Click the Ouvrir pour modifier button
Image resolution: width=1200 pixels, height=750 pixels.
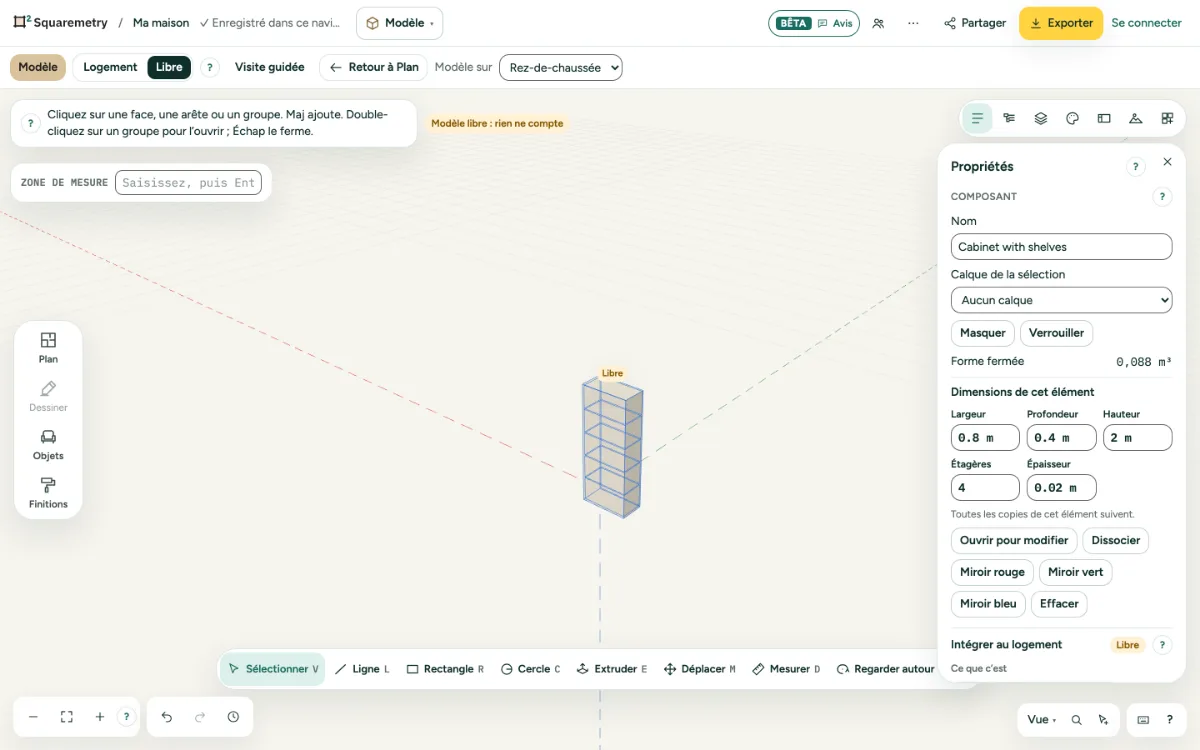(x=1014, y=541)
